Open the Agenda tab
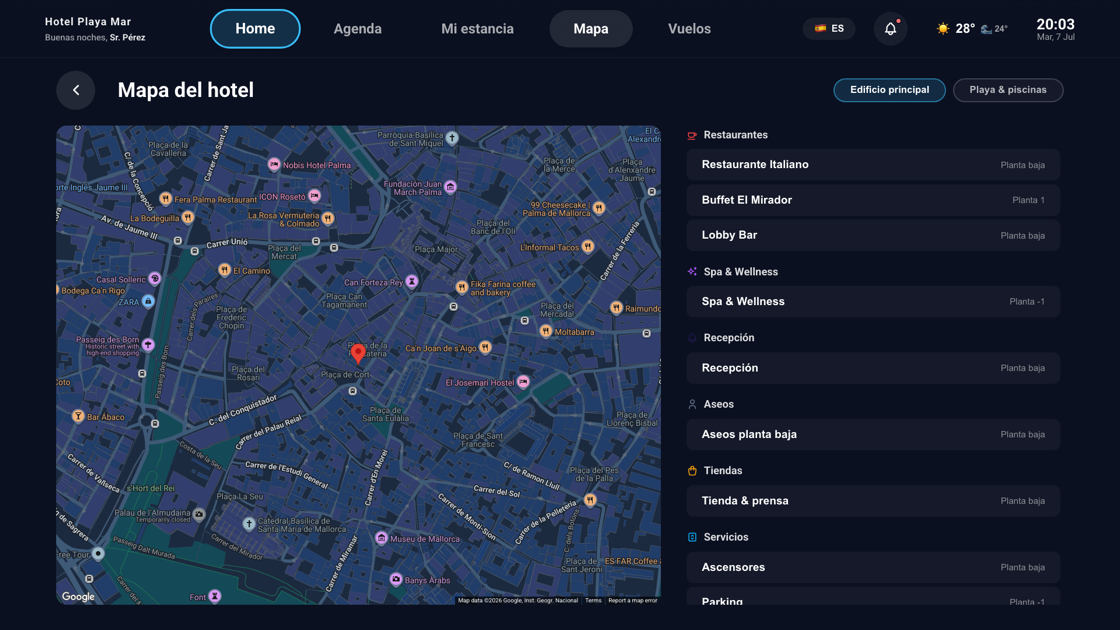 point(357,29)
